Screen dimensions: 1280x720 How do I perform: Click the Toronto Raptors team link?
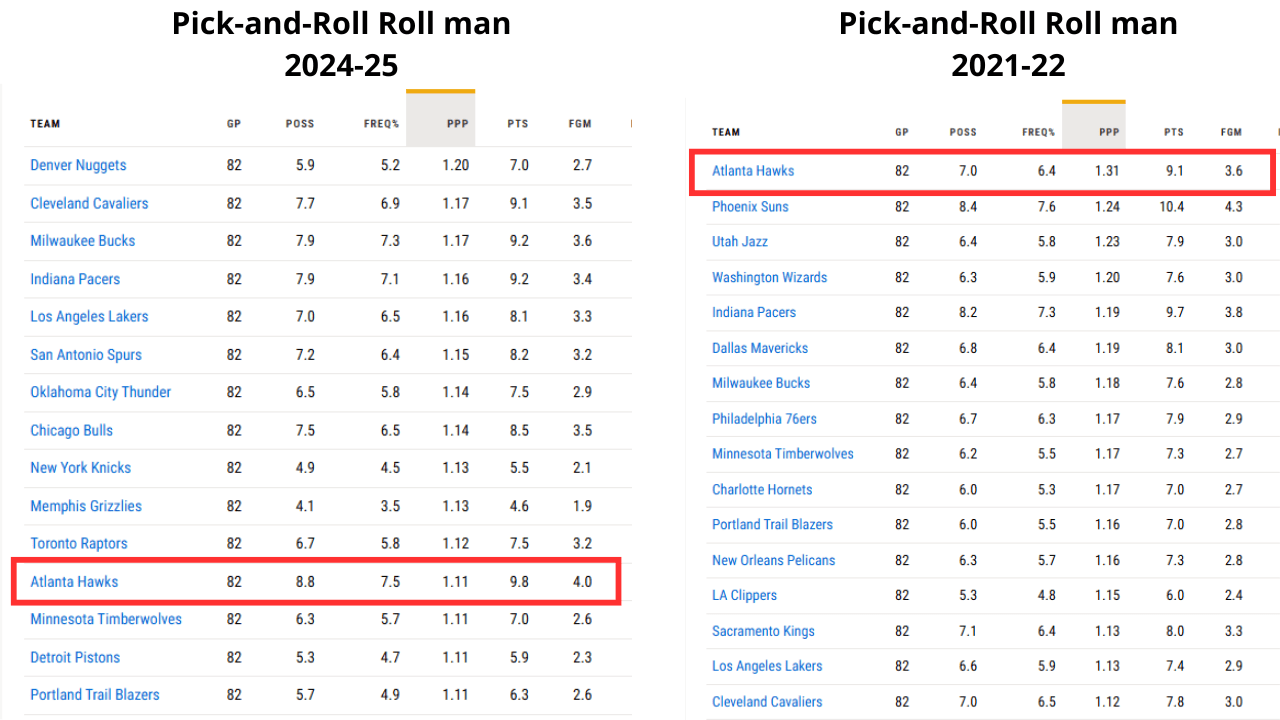click(79, 543)
